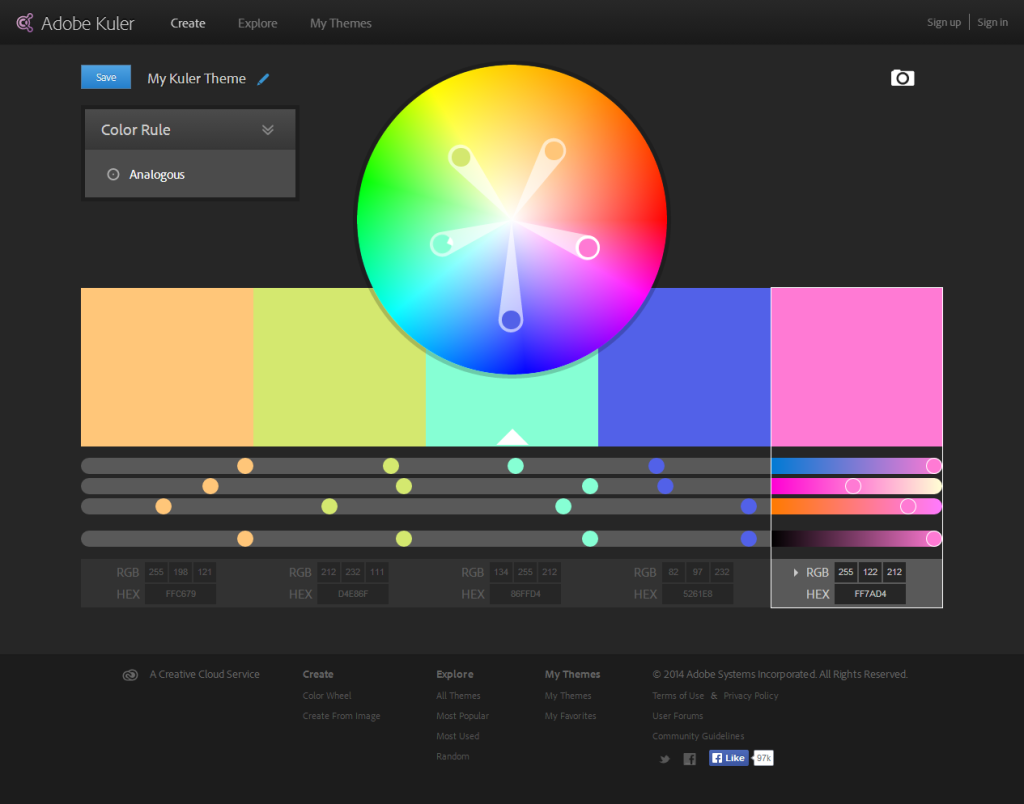This screenshot has height=804, width=1024.
Task: Save the current Kuler theme
Action: [x=105, y=76]
